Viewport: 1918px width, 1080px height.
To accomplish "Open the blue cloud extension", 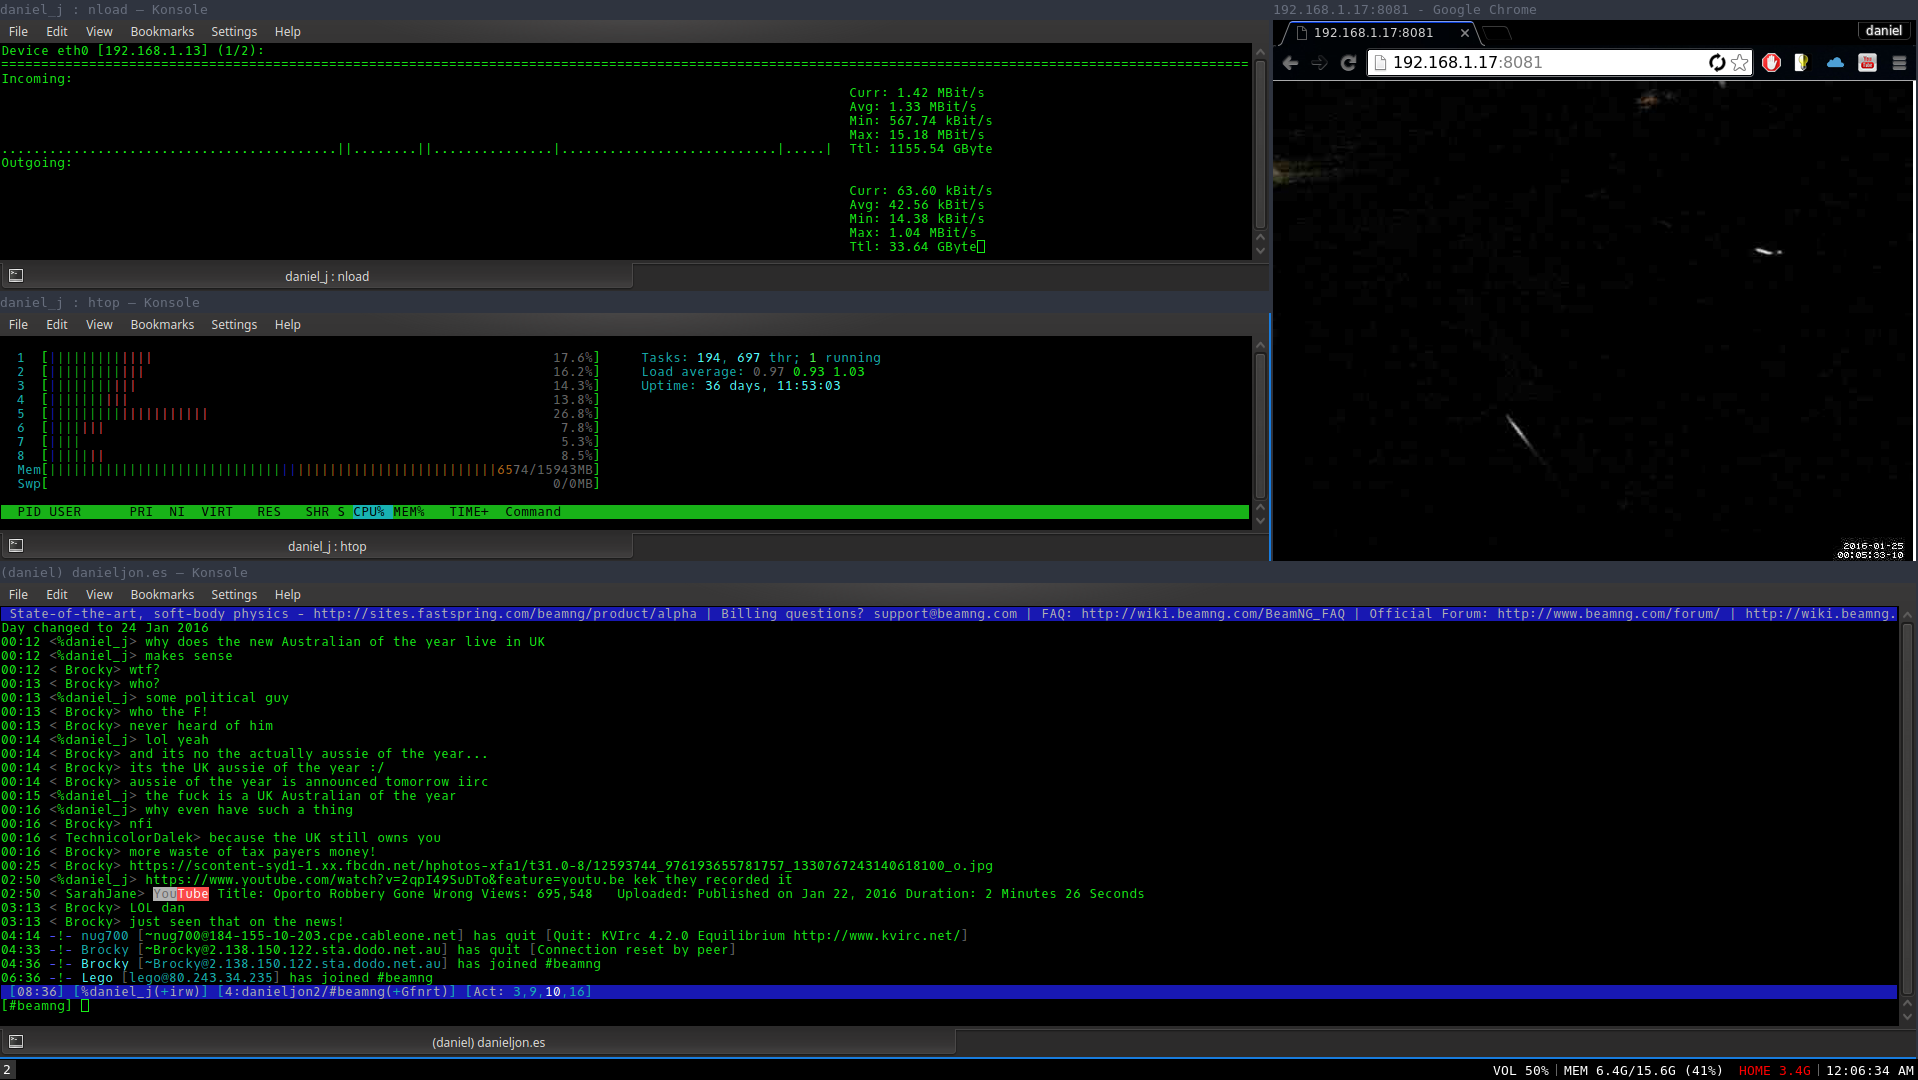I will tap(1835, 63).
